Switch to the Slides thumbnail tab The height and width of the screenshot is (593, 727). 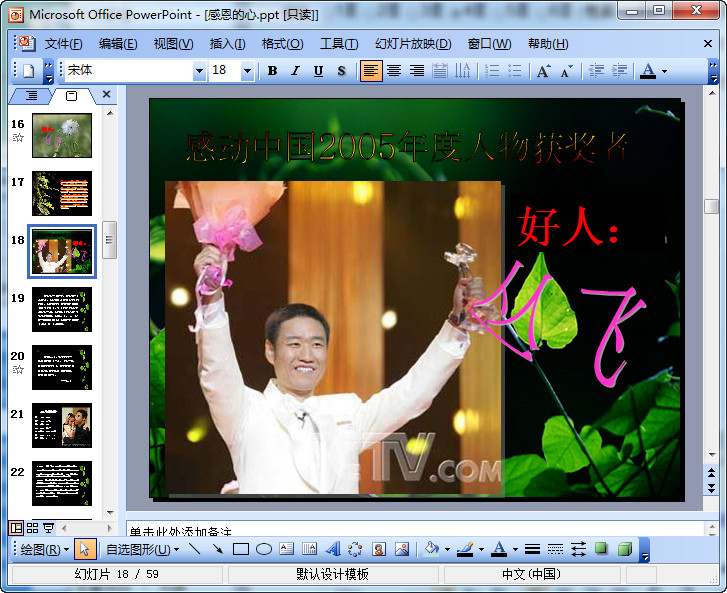coord(71,96)
